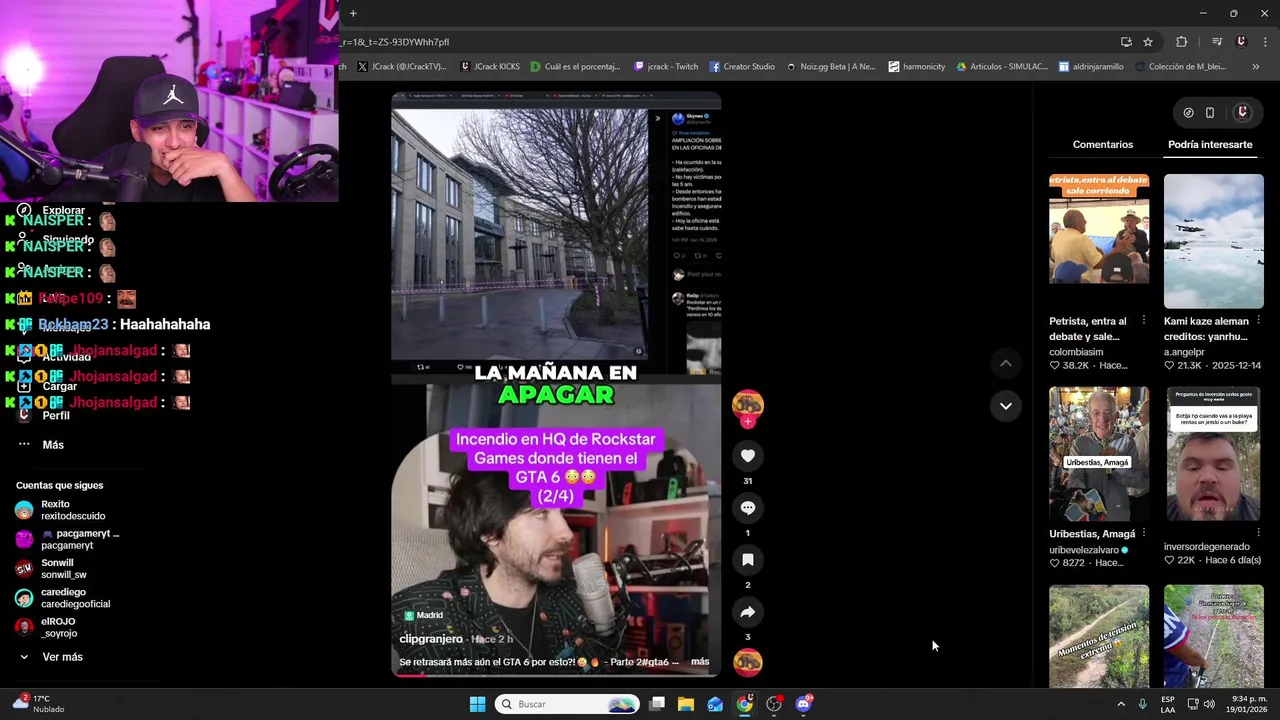1280x720 pixels.
Task: Open the Cuál es el porcentaj... bookmark
Action: 576,67
